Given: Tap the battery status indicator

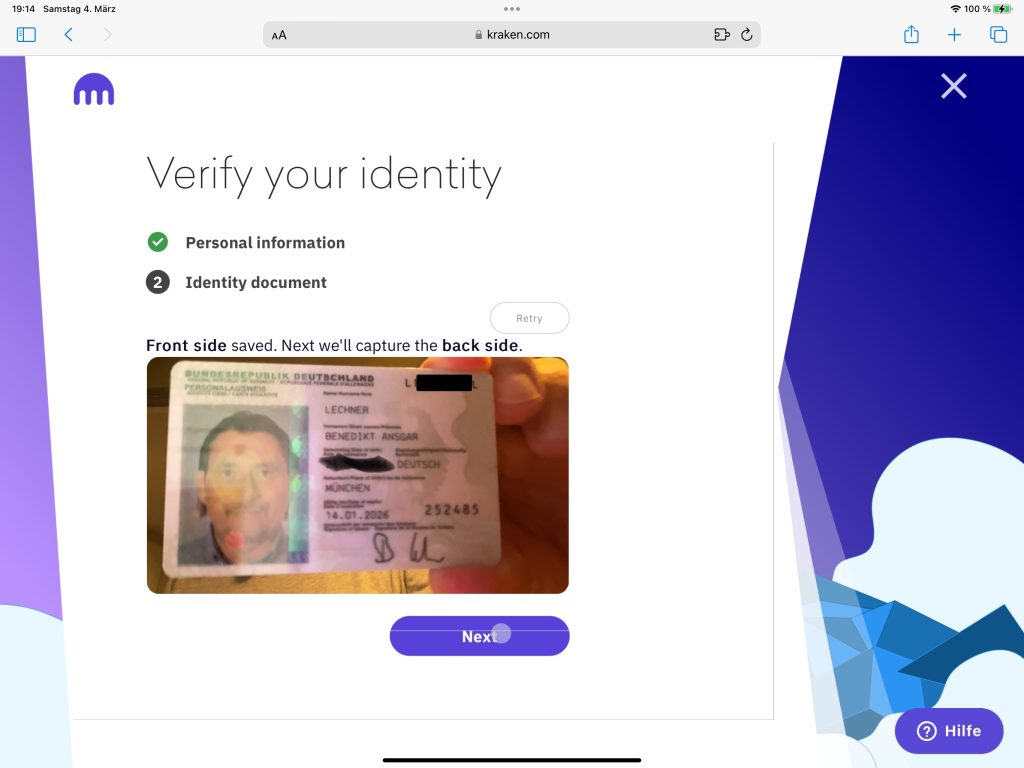Looking at the screenshot, I should pos(1002,9).
